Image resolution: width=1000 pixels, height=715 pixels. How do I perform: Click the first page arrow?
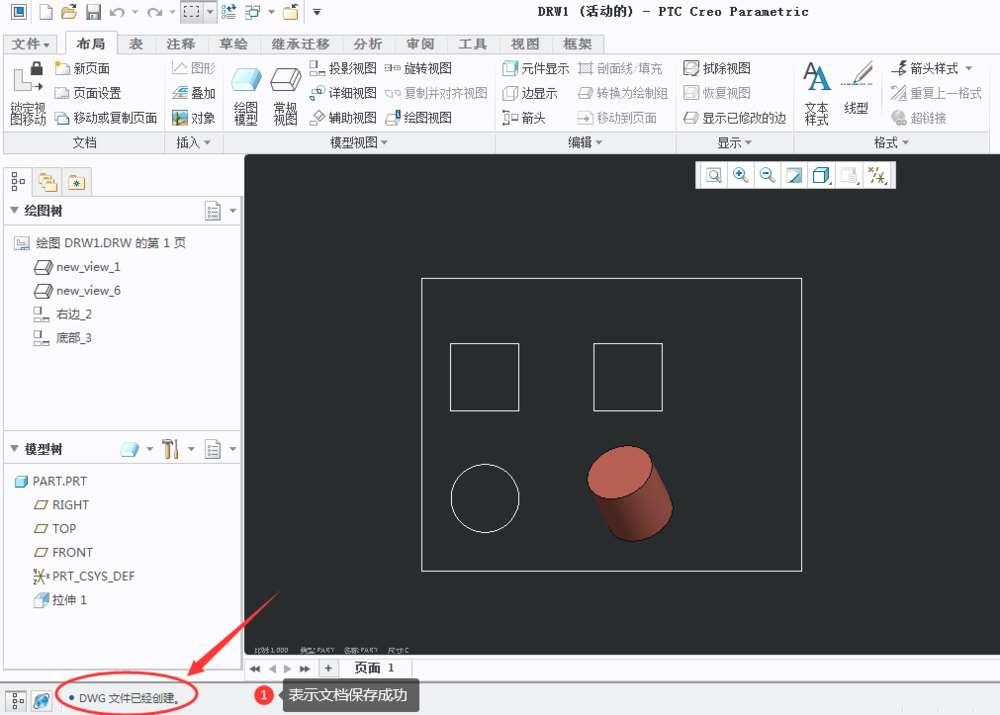click(x=254, y=668)
